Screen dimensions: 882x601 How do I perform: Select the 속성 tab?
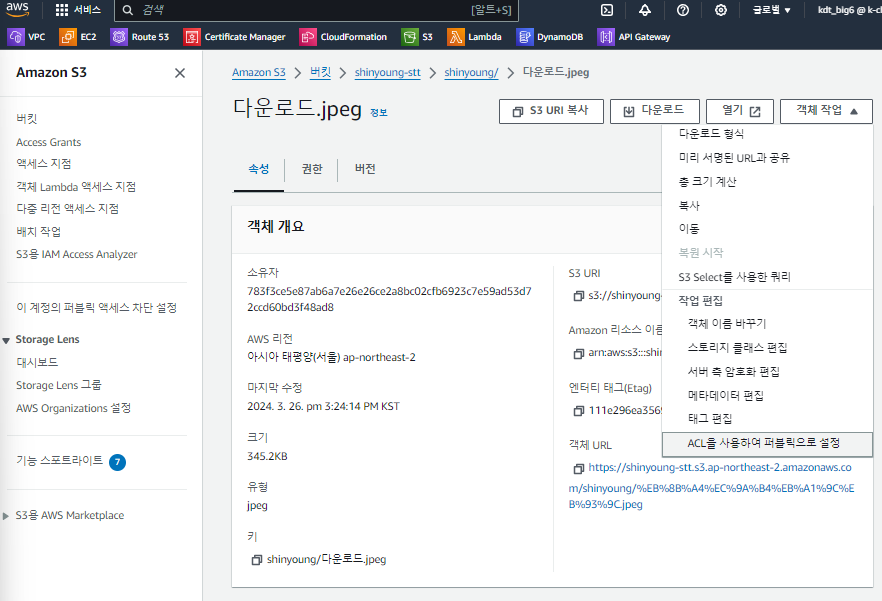tap(259, 169)
